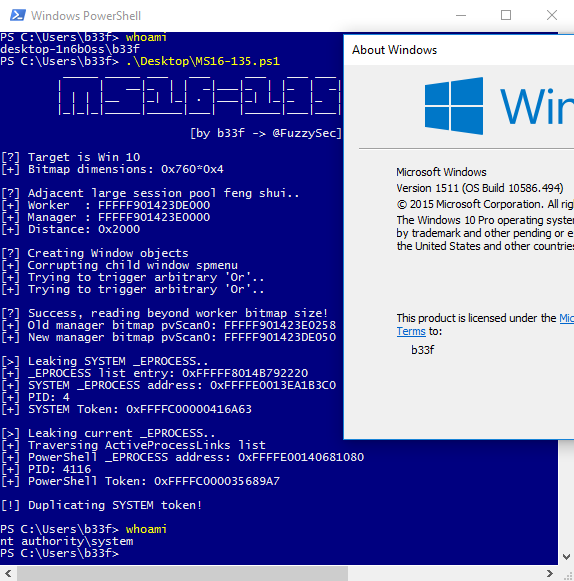
Task: Click the '.\Desktop\MS16-135.ps1' command text
Action: tap(203, 61)
